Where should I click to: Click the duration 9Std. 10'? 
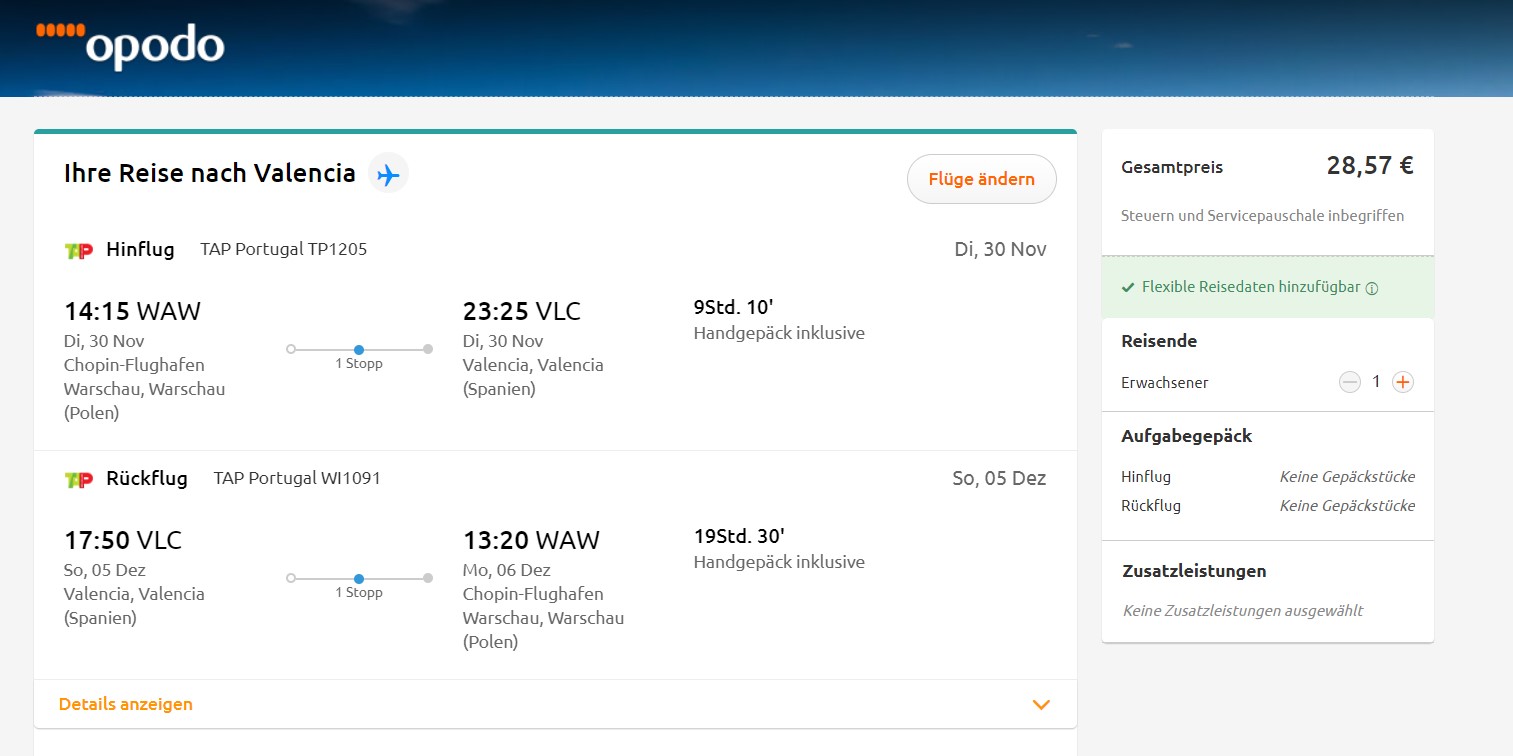tap(734, 306)
